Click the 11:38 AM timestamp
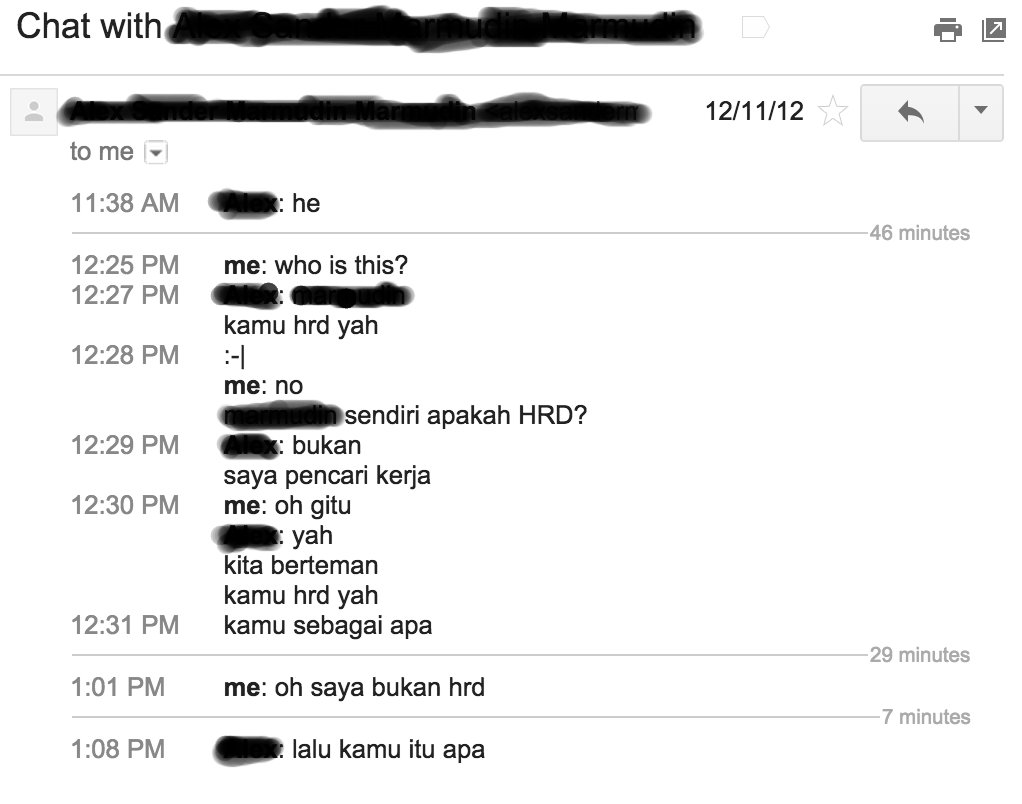Image resolution: width=1022 pixels, height=804 pixels. tap(125, 203)
